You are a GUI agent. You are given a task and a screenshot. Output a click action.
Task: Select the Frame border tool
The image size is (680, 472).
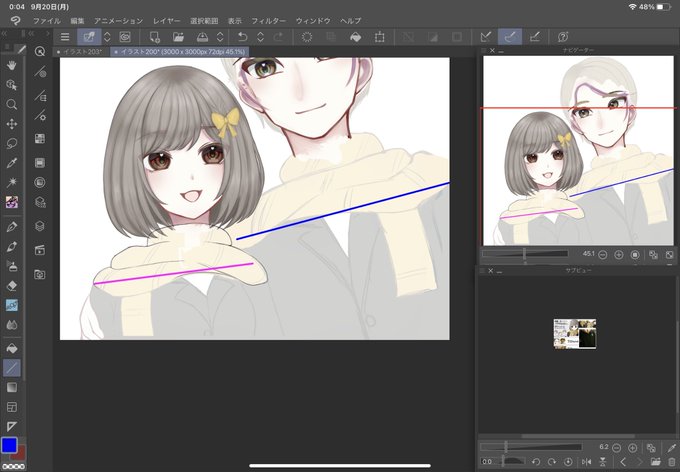pyautogui.click(x=12, y=407)
